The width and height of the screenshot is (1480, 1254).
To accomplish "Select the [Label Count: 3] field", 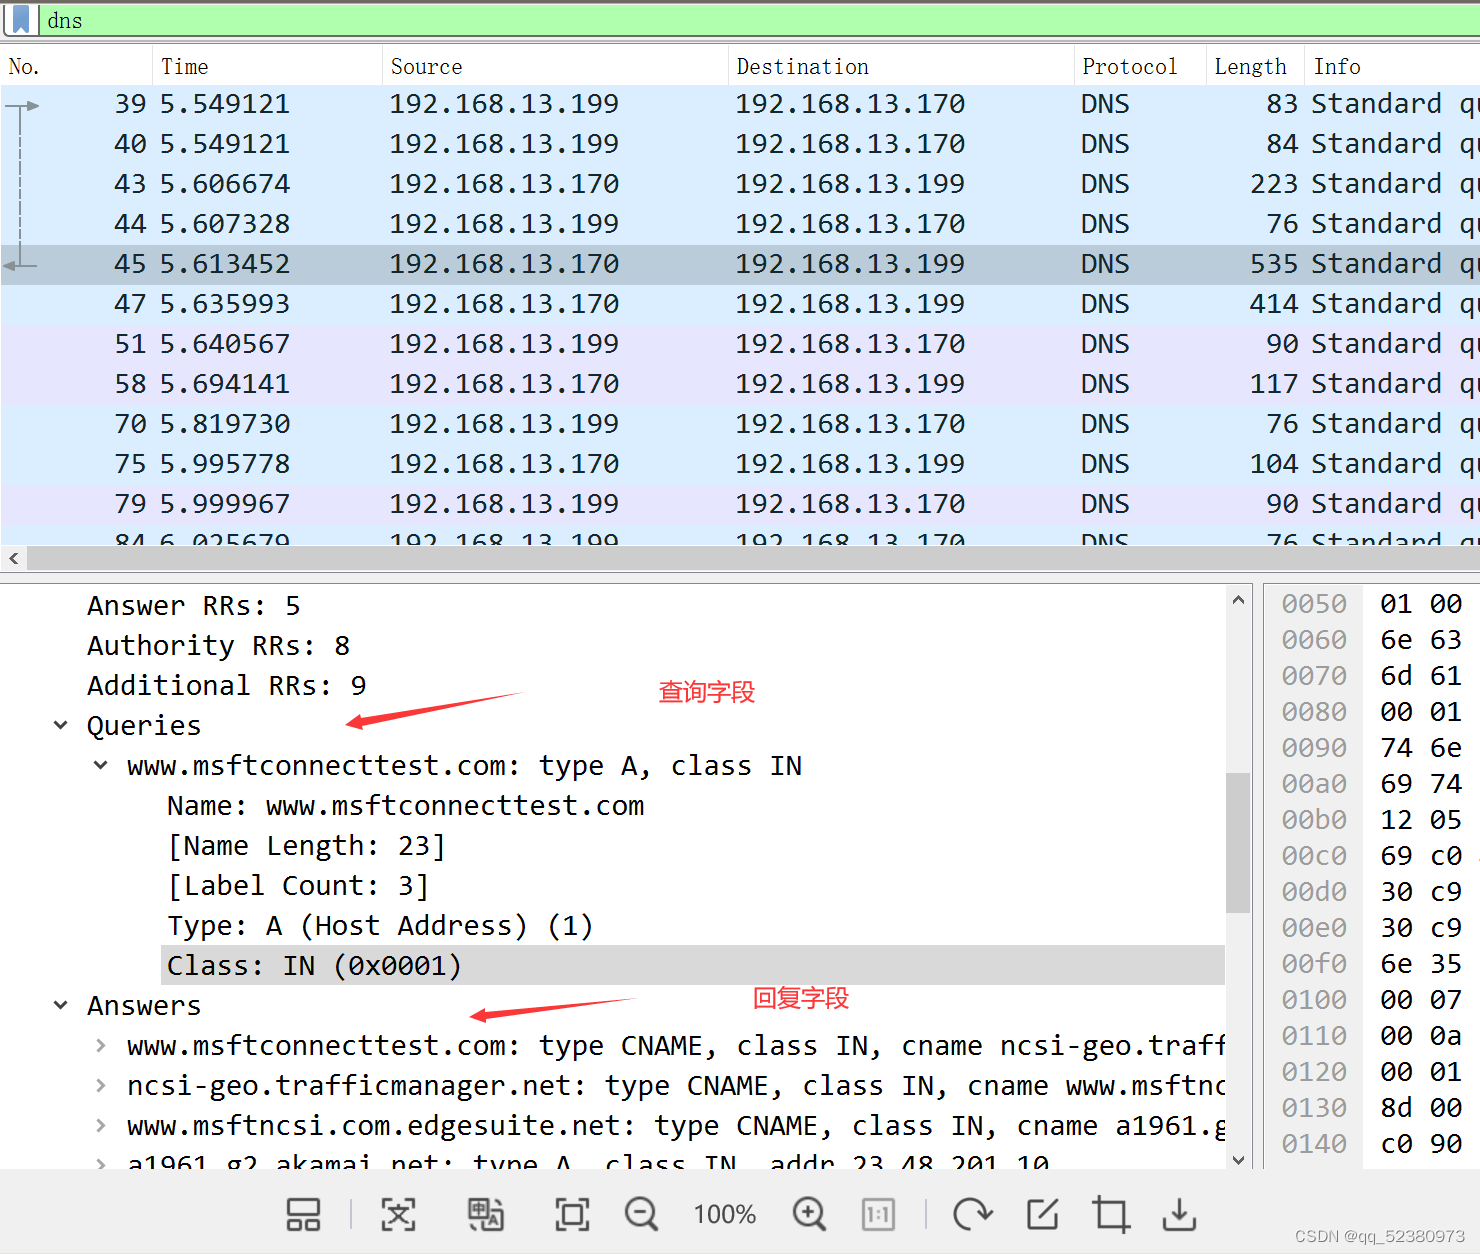I will pyautogui.click(x=298, y=886).
